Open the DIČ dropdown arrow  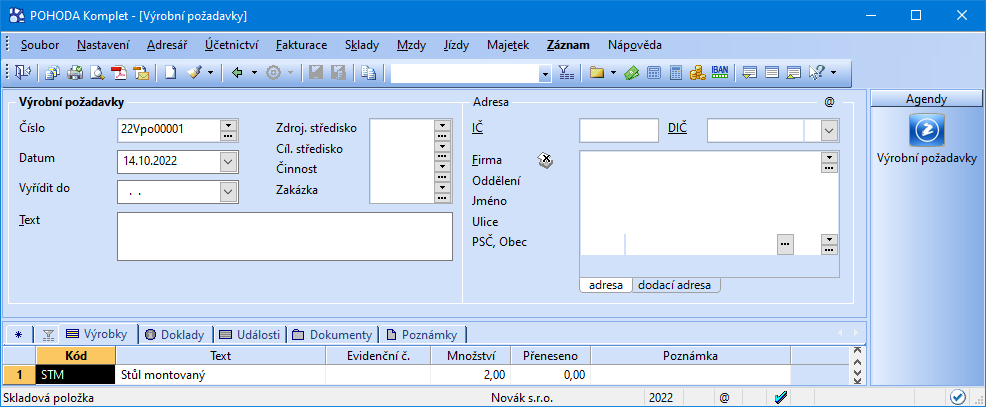829,131
